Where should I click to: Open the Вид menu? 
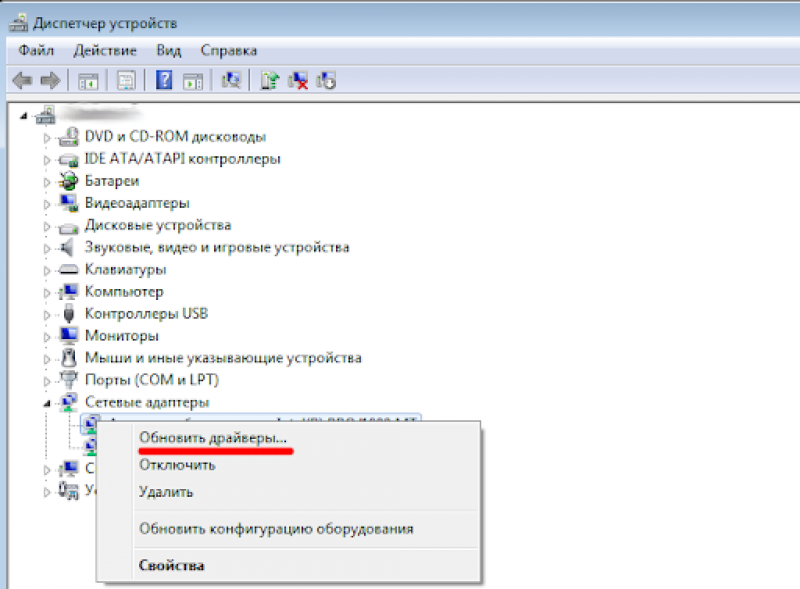(169, 50)
